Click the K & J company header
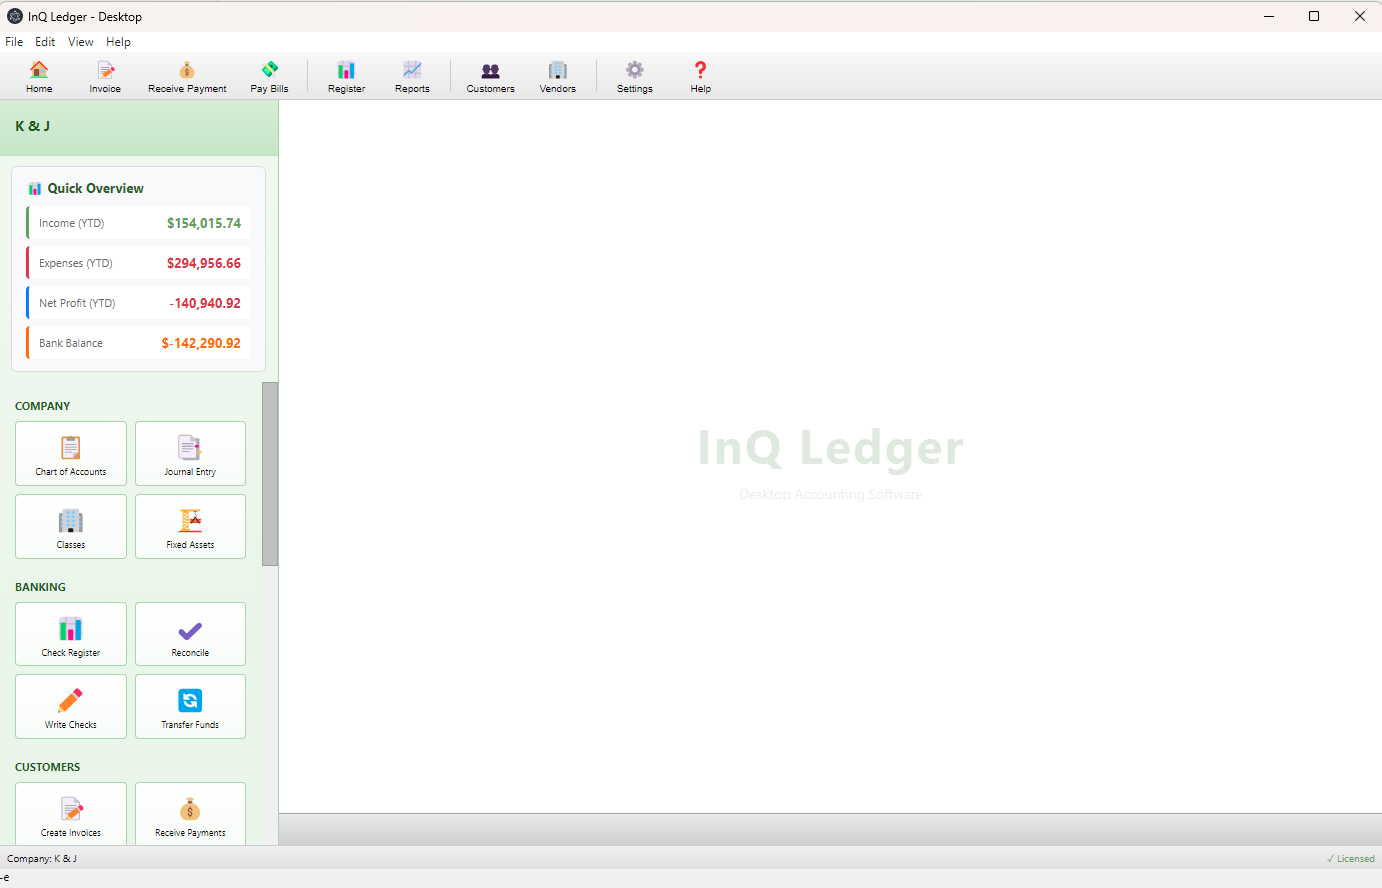This screenshot has height=888, width=1382. coord(139,127)
